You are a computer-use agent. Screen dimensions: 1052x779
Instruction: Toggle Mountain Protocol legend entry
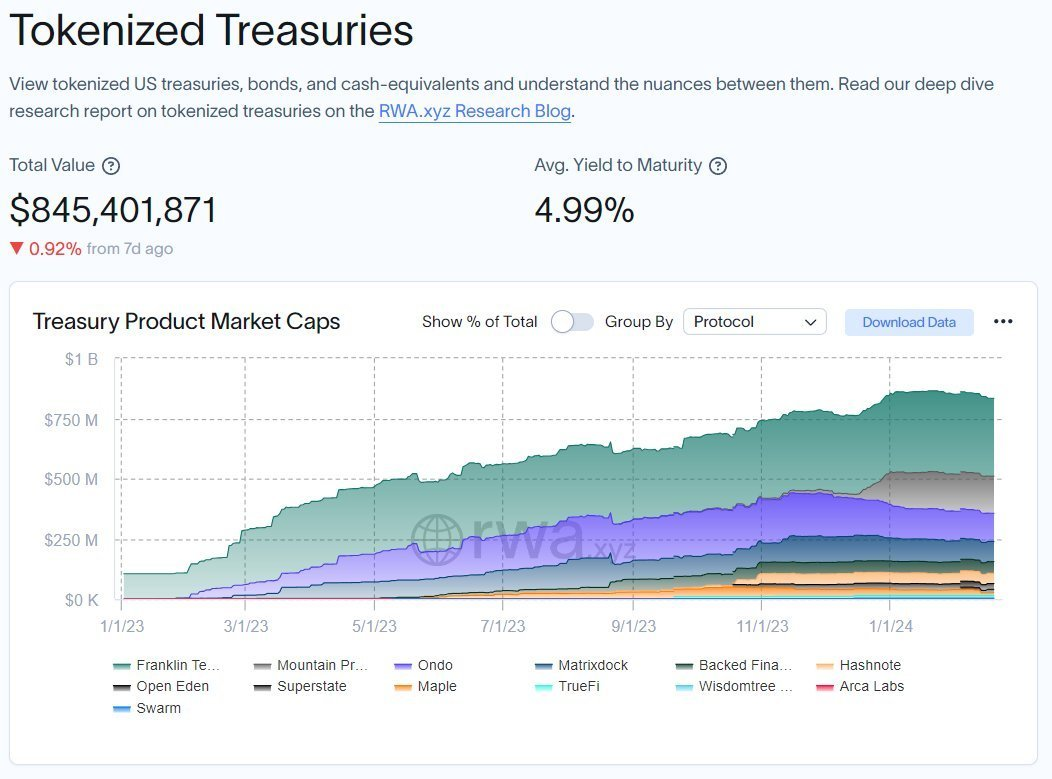click(311, 665)
